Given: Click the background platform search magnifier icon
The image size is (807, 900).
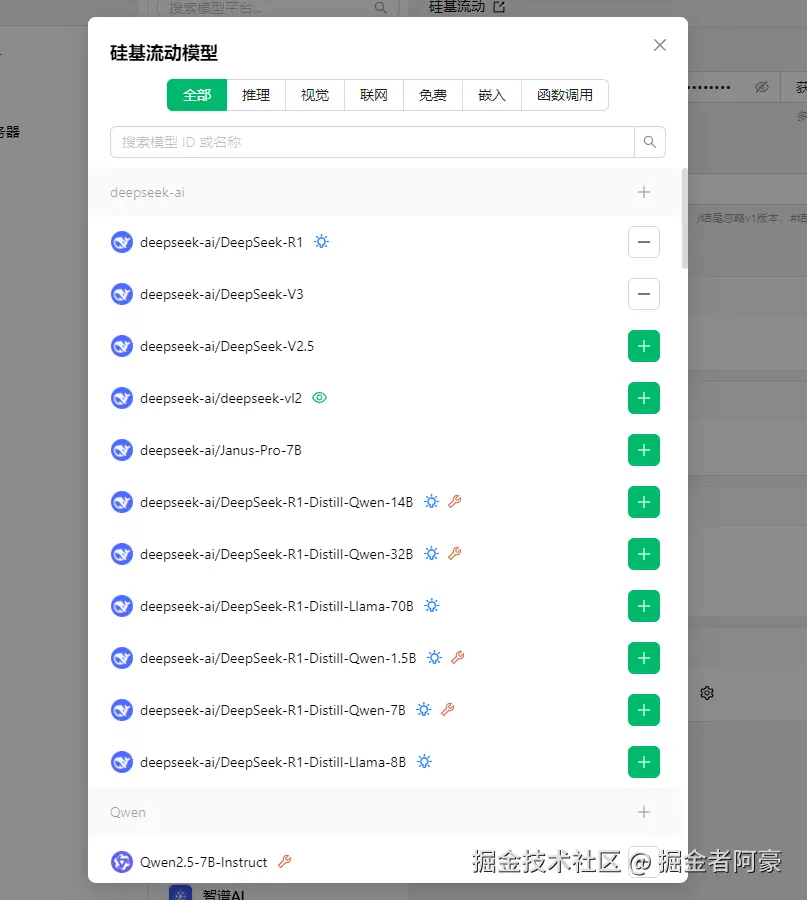Looking at the screenshot, I should pos(381,7).
